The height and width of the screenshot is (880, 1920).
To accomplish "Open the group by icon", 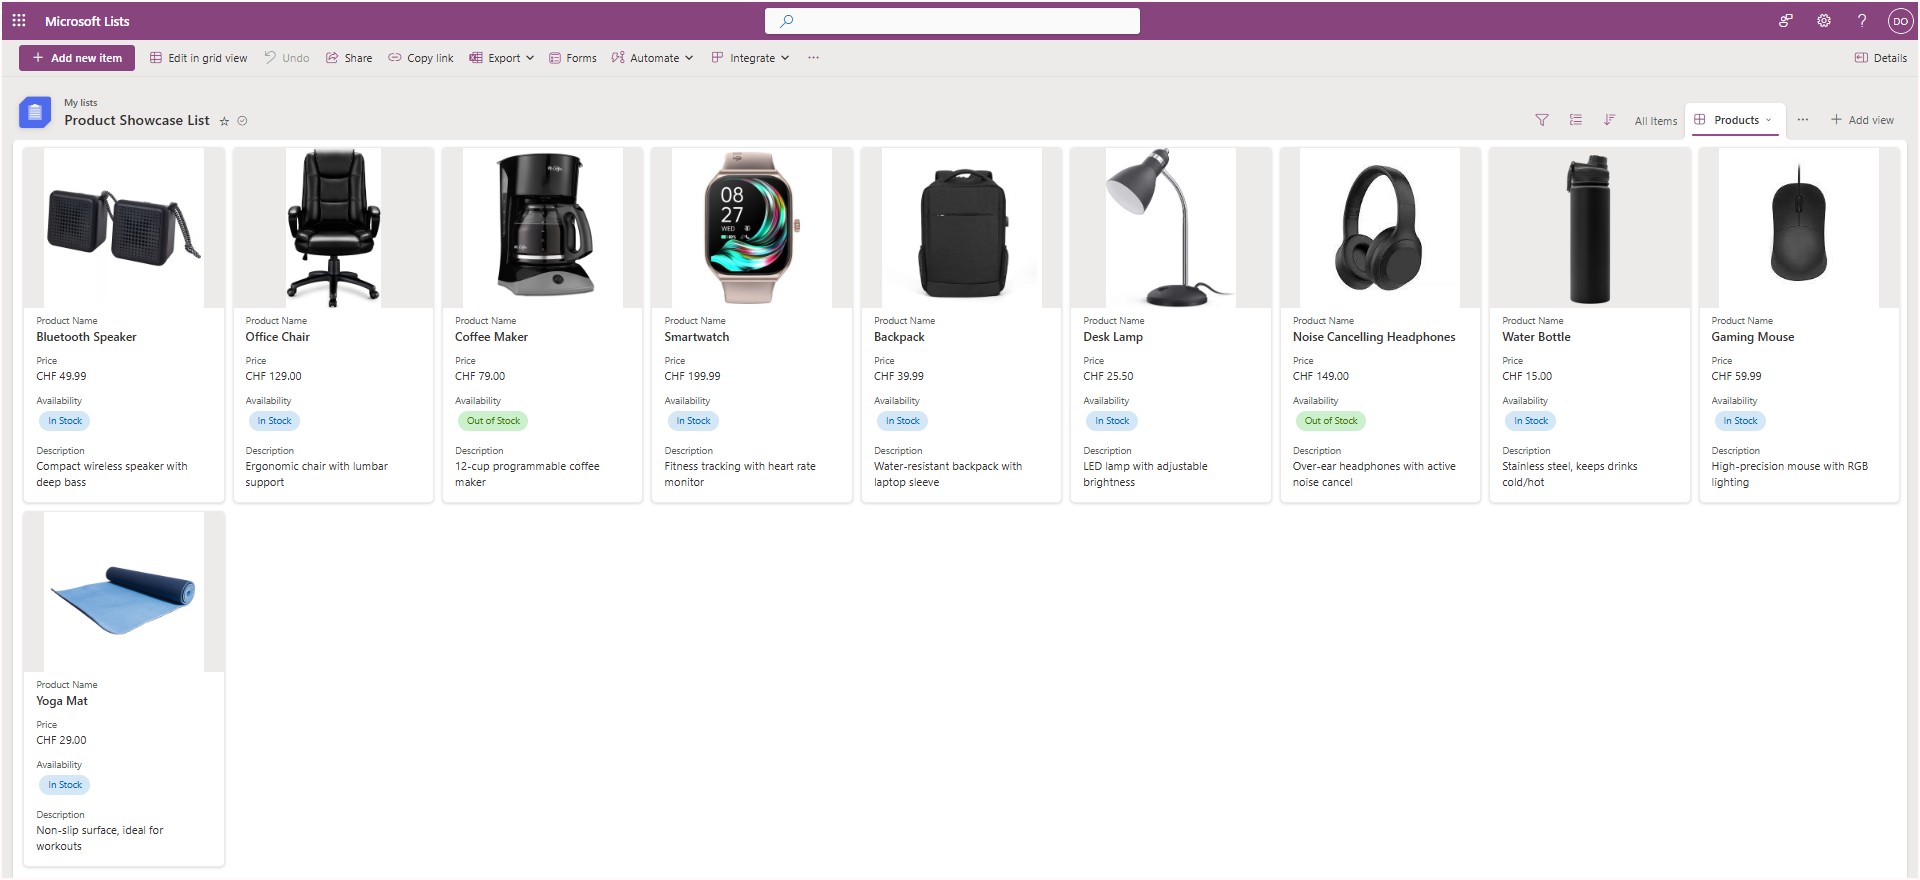I will point(1575,120).
